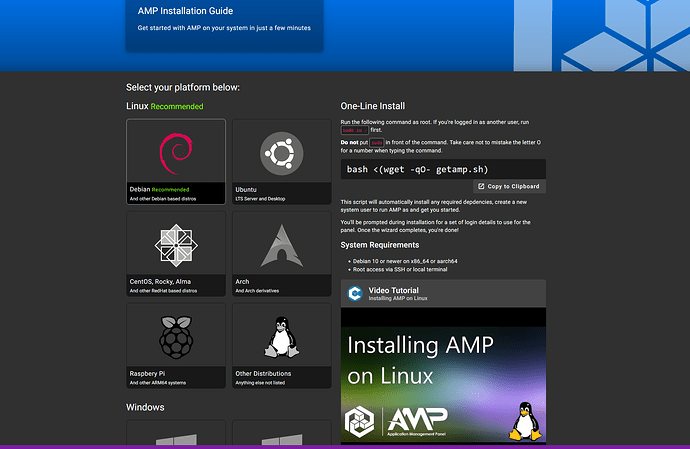Select the Raspberry Pi logo

click(175, 337)
